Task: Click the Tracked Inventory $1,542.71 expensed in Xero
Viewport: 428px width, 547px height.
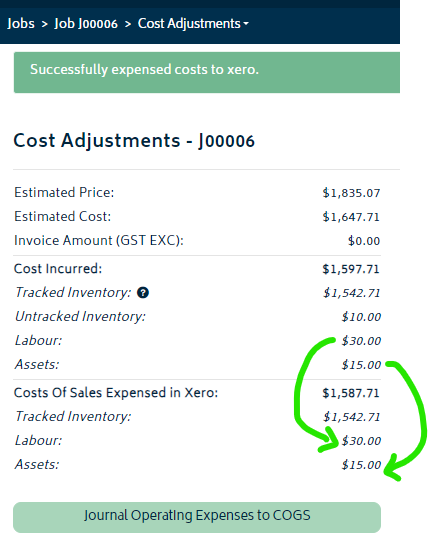Action: pos(352,417)
